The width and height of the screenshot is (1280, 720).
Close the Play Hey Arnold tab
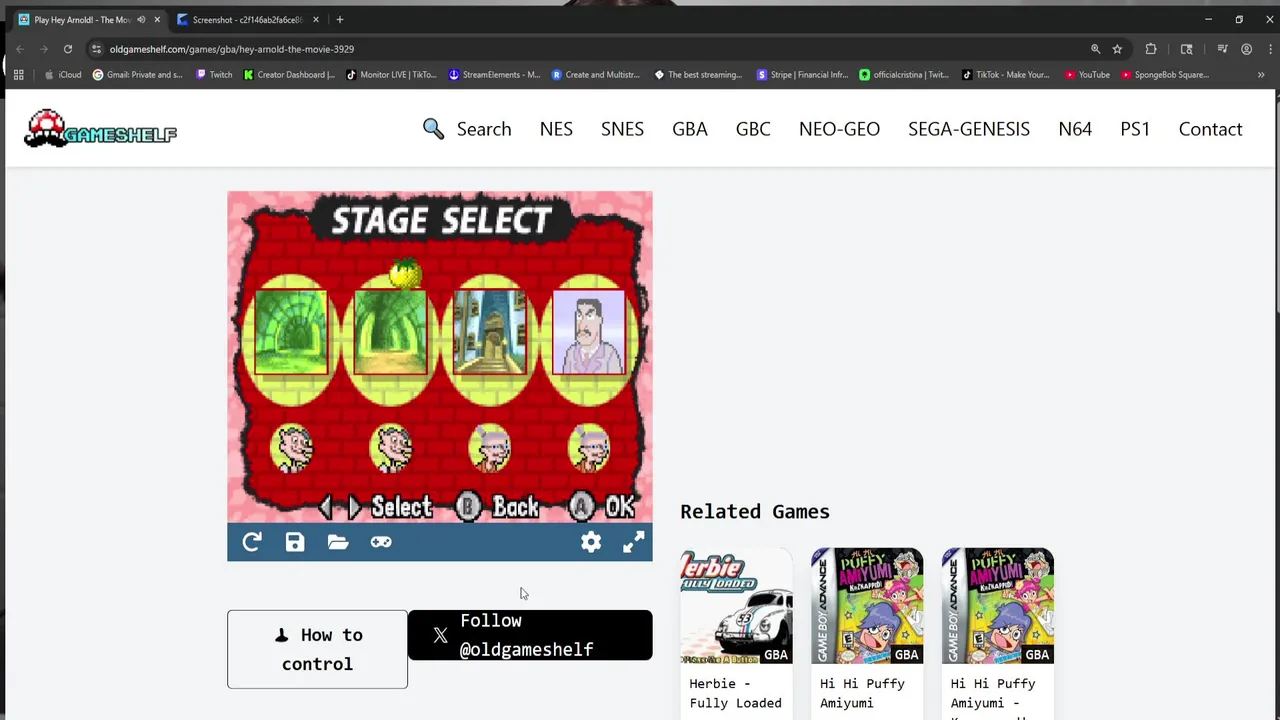[x=157, y=20]
